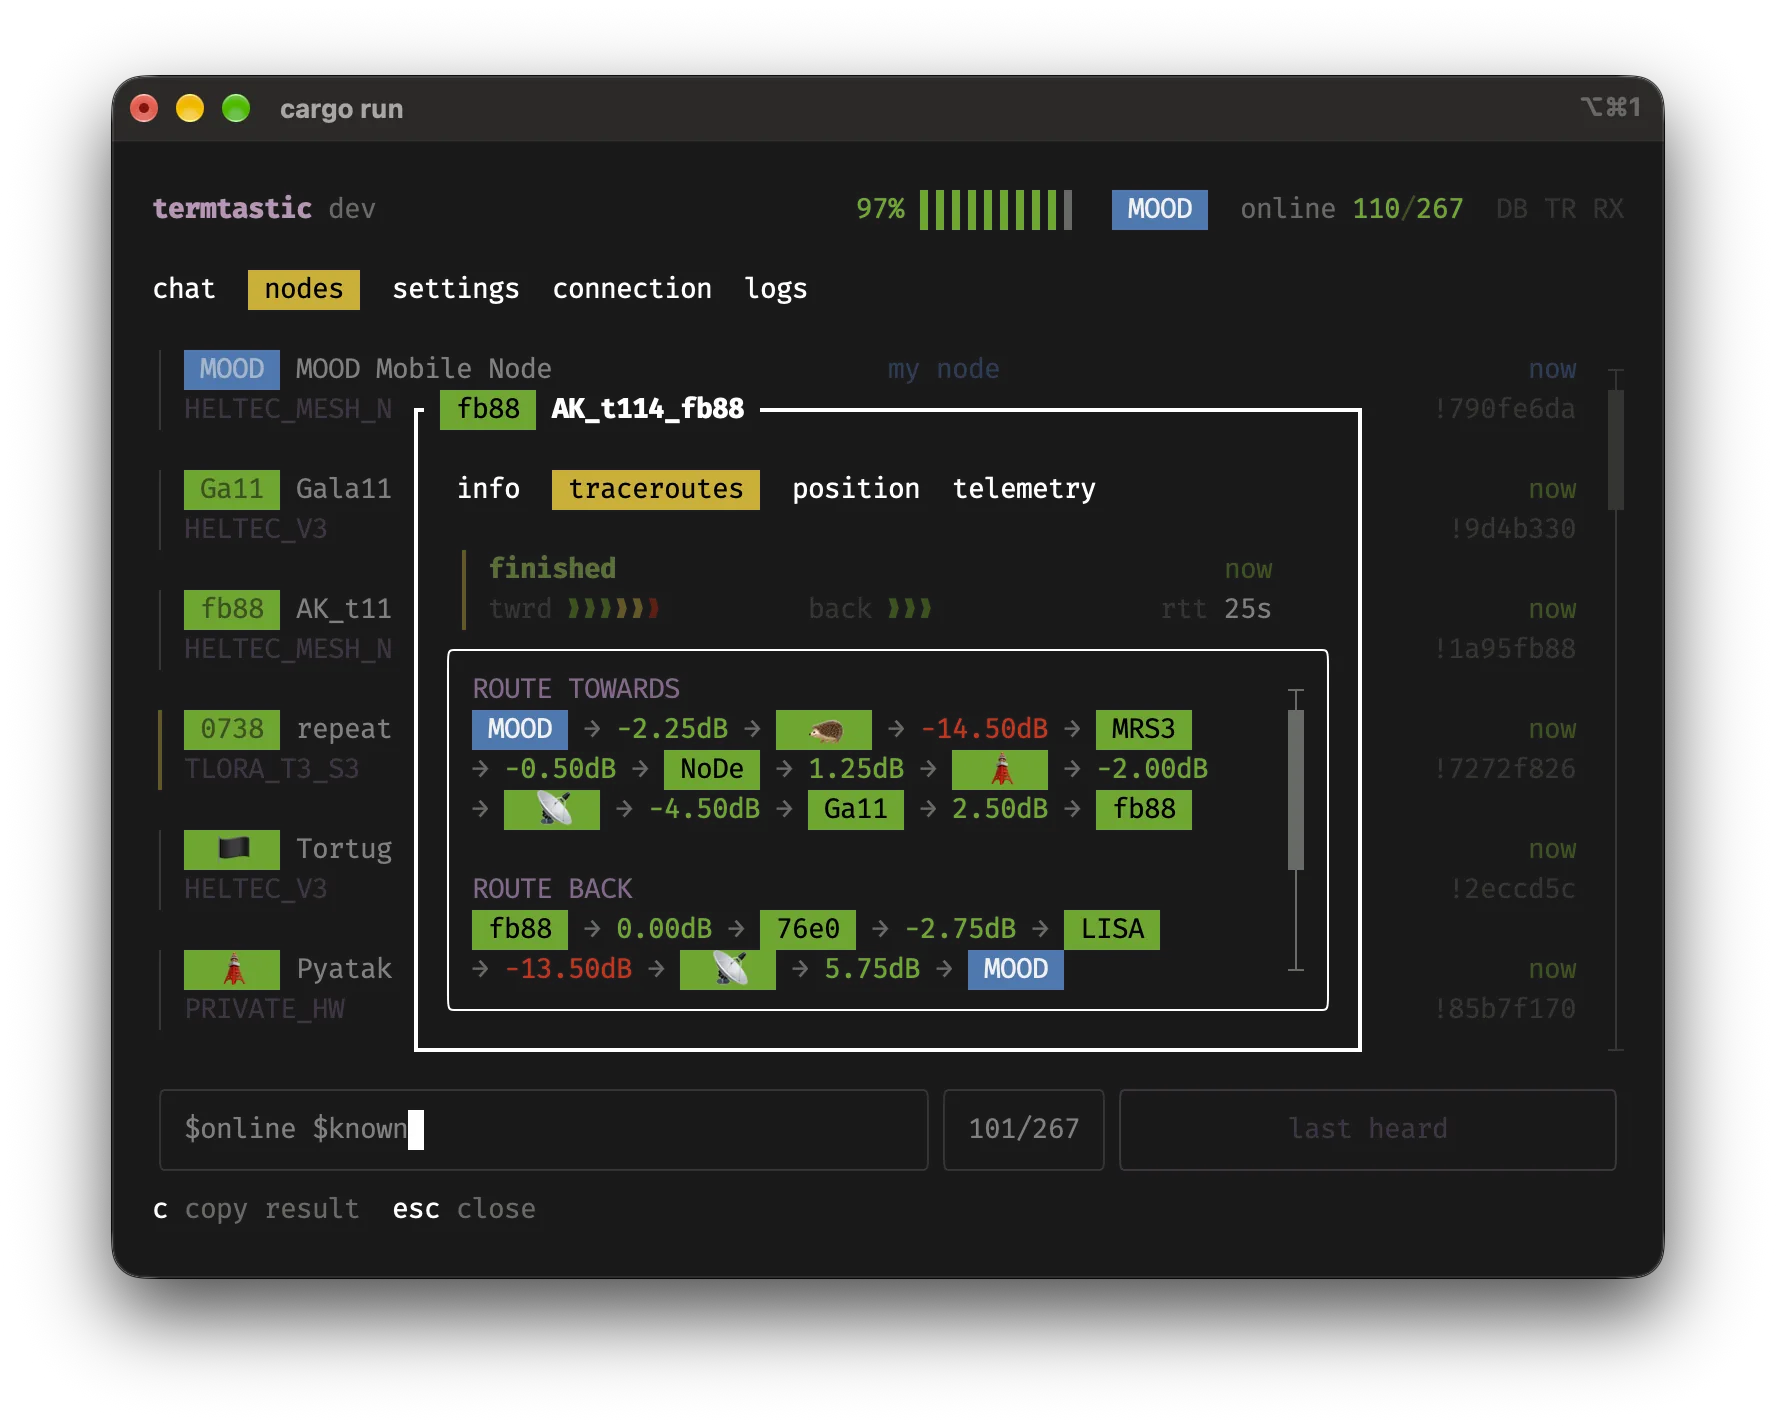Click the route panel scrollbar thumb
The width and height of the screenshot is (1776, 1426).
pos(1295,789)
